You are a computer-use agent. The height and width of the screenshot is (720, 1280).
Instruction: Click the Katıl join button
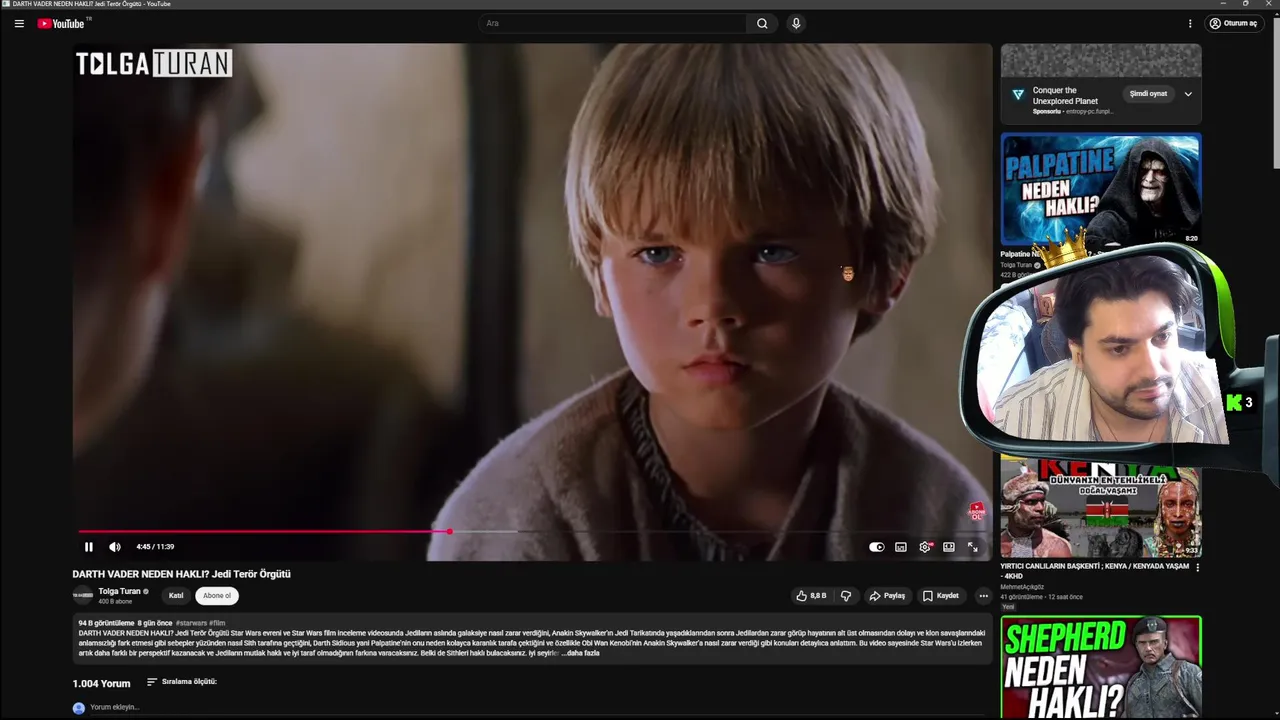[x=176, y=595]
